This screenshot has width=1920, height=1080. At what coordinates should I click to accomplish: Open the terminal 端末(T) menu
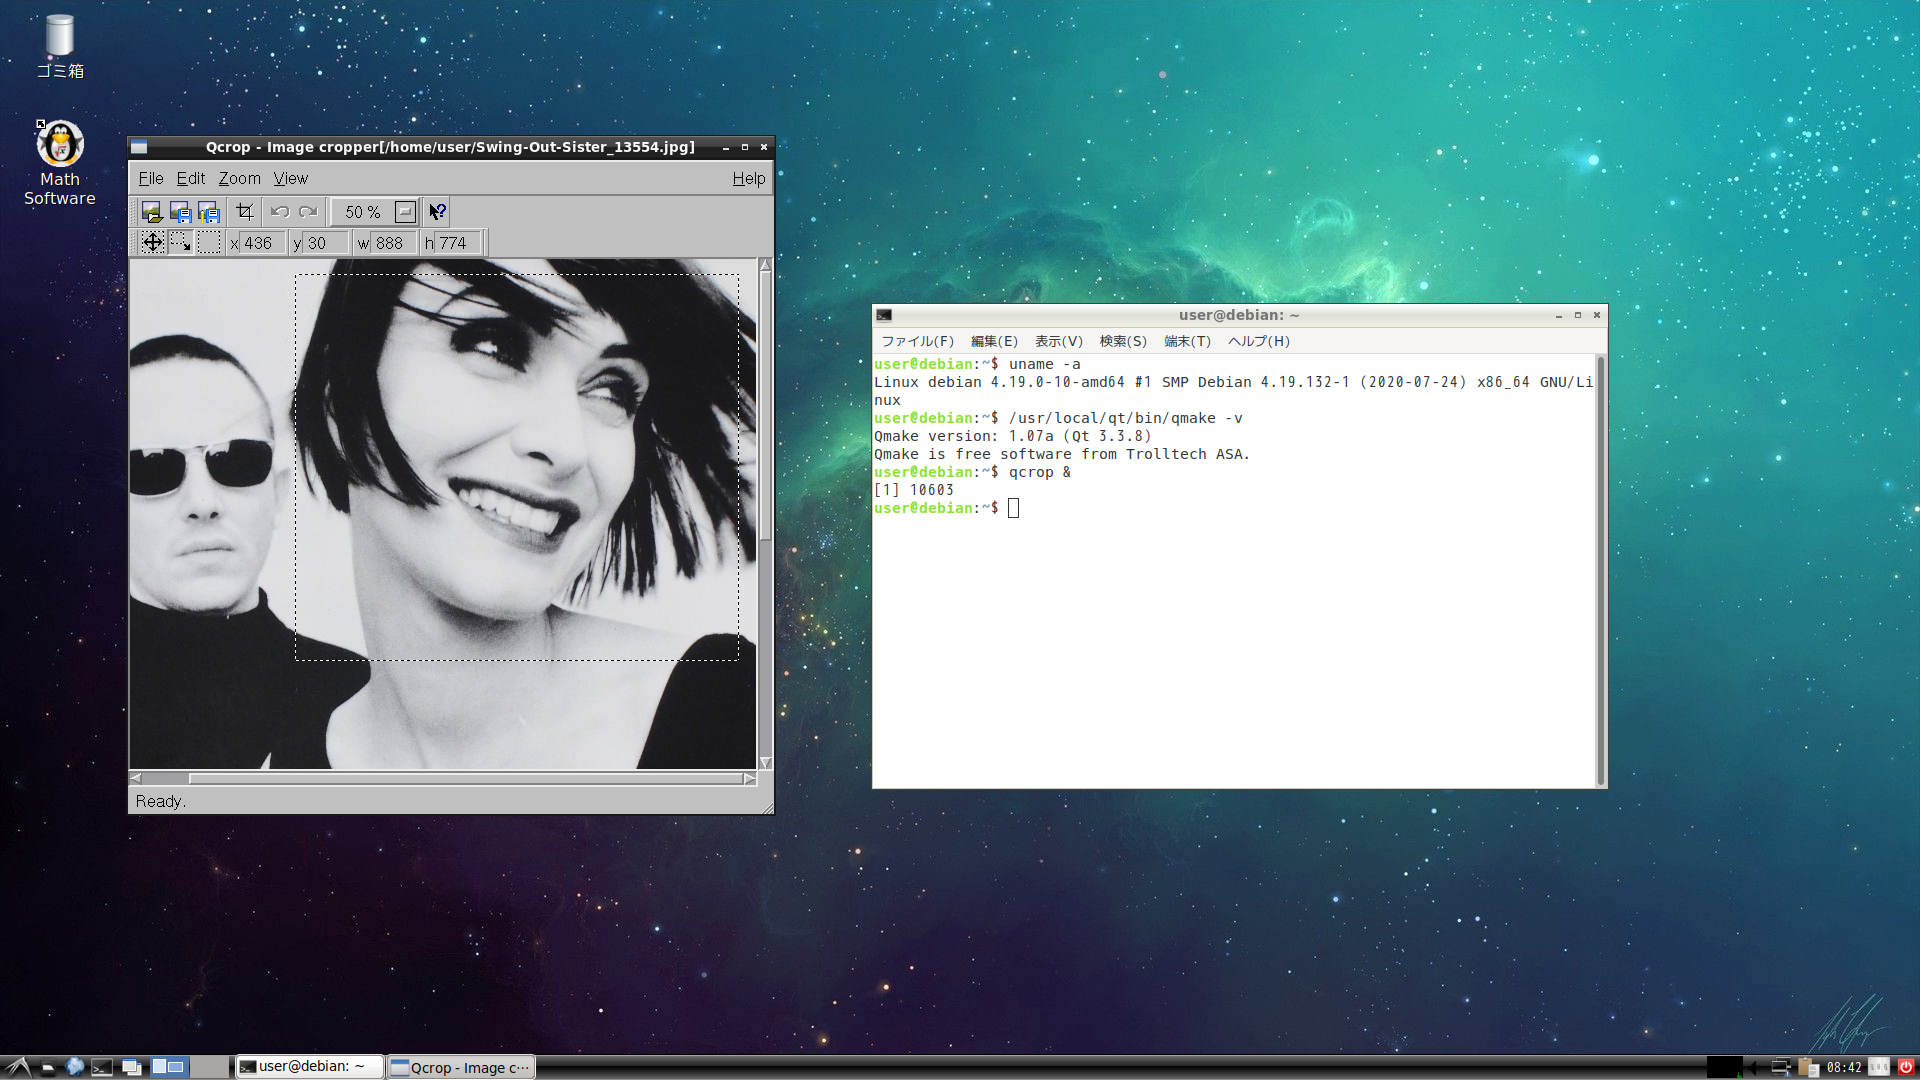(1188, 341)
